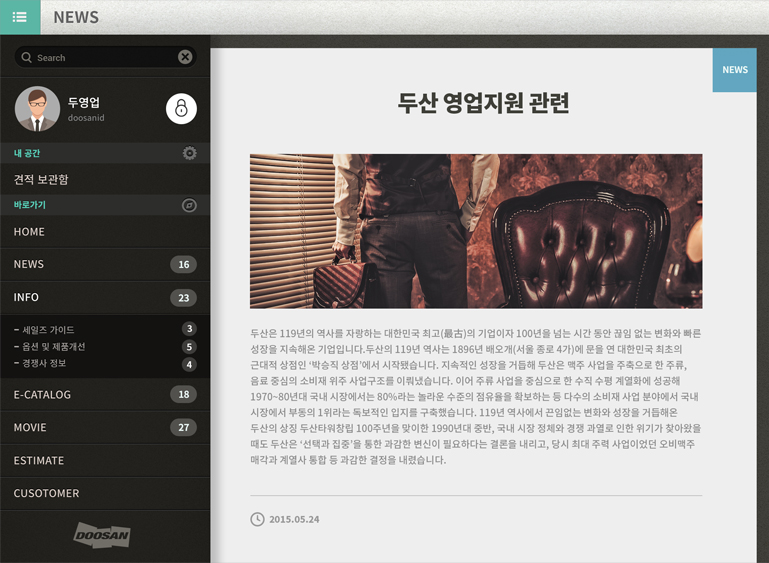The width and height of the screenshot is (769, 563).
Task: Click the NEWS badge count 16
Action: tap(183, 264)
